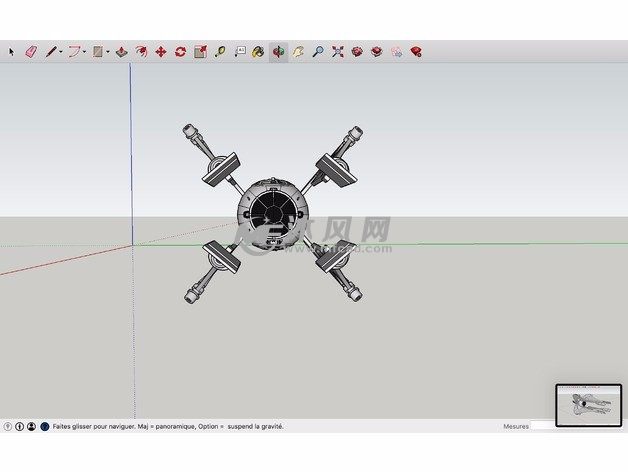The height and width of the screenshot is (472, 628).
Task: Click the Zoom Extents tool
Action: 337,51
